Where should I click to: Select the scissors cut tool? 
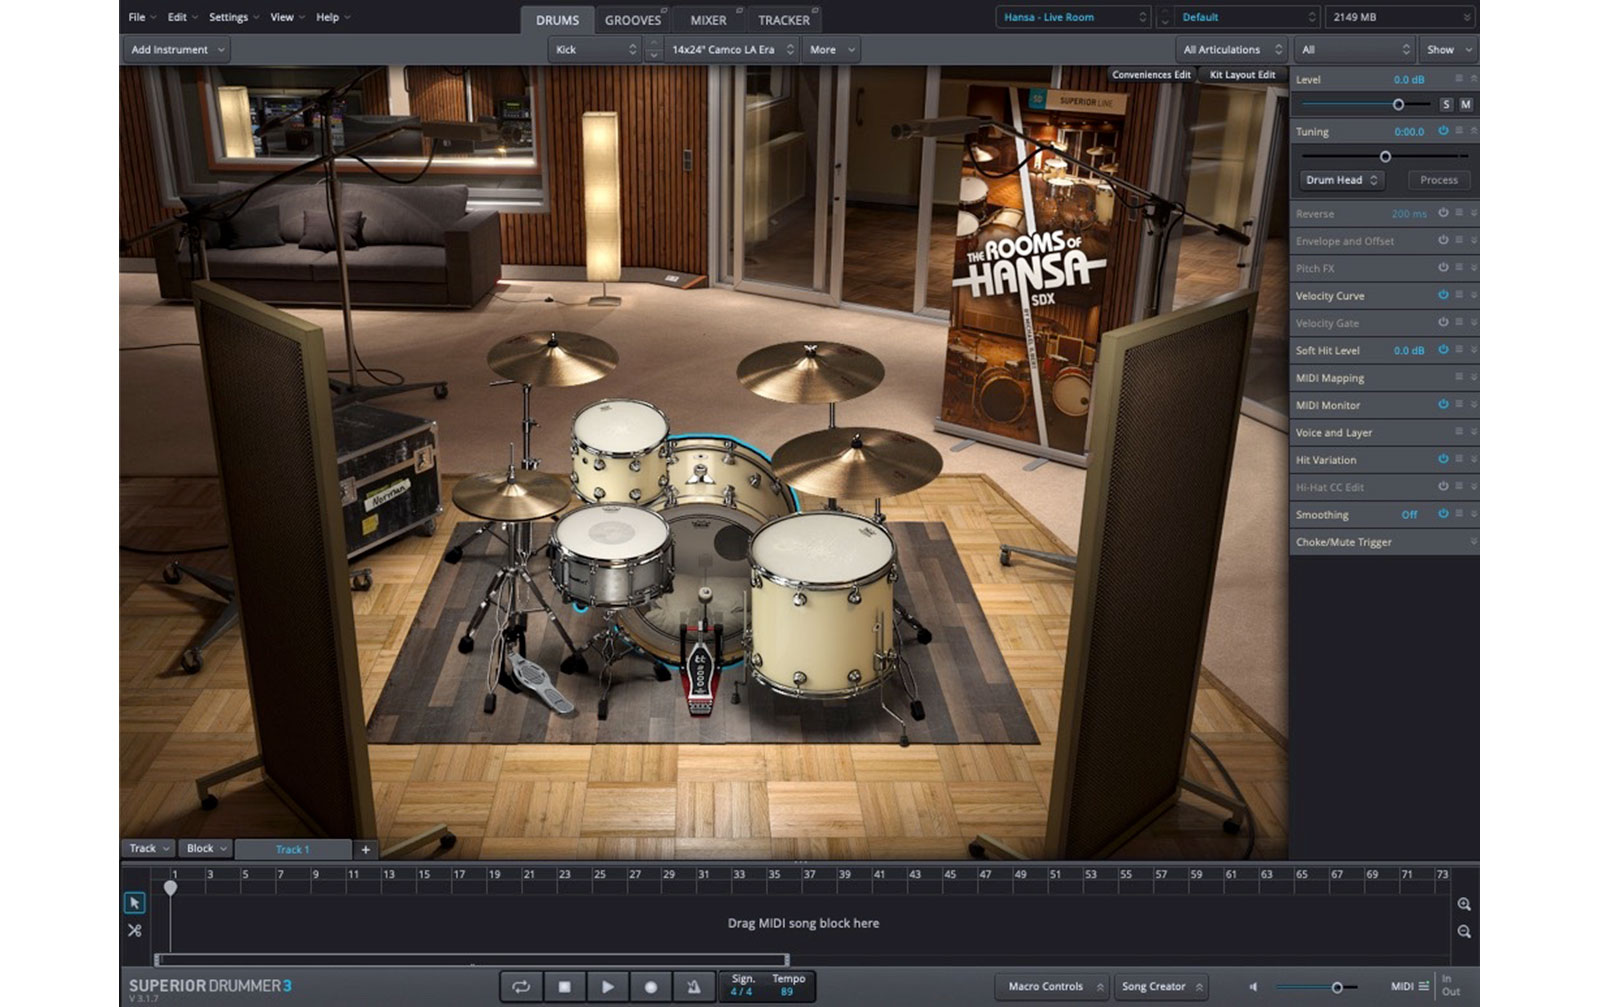tap(134, 930)
